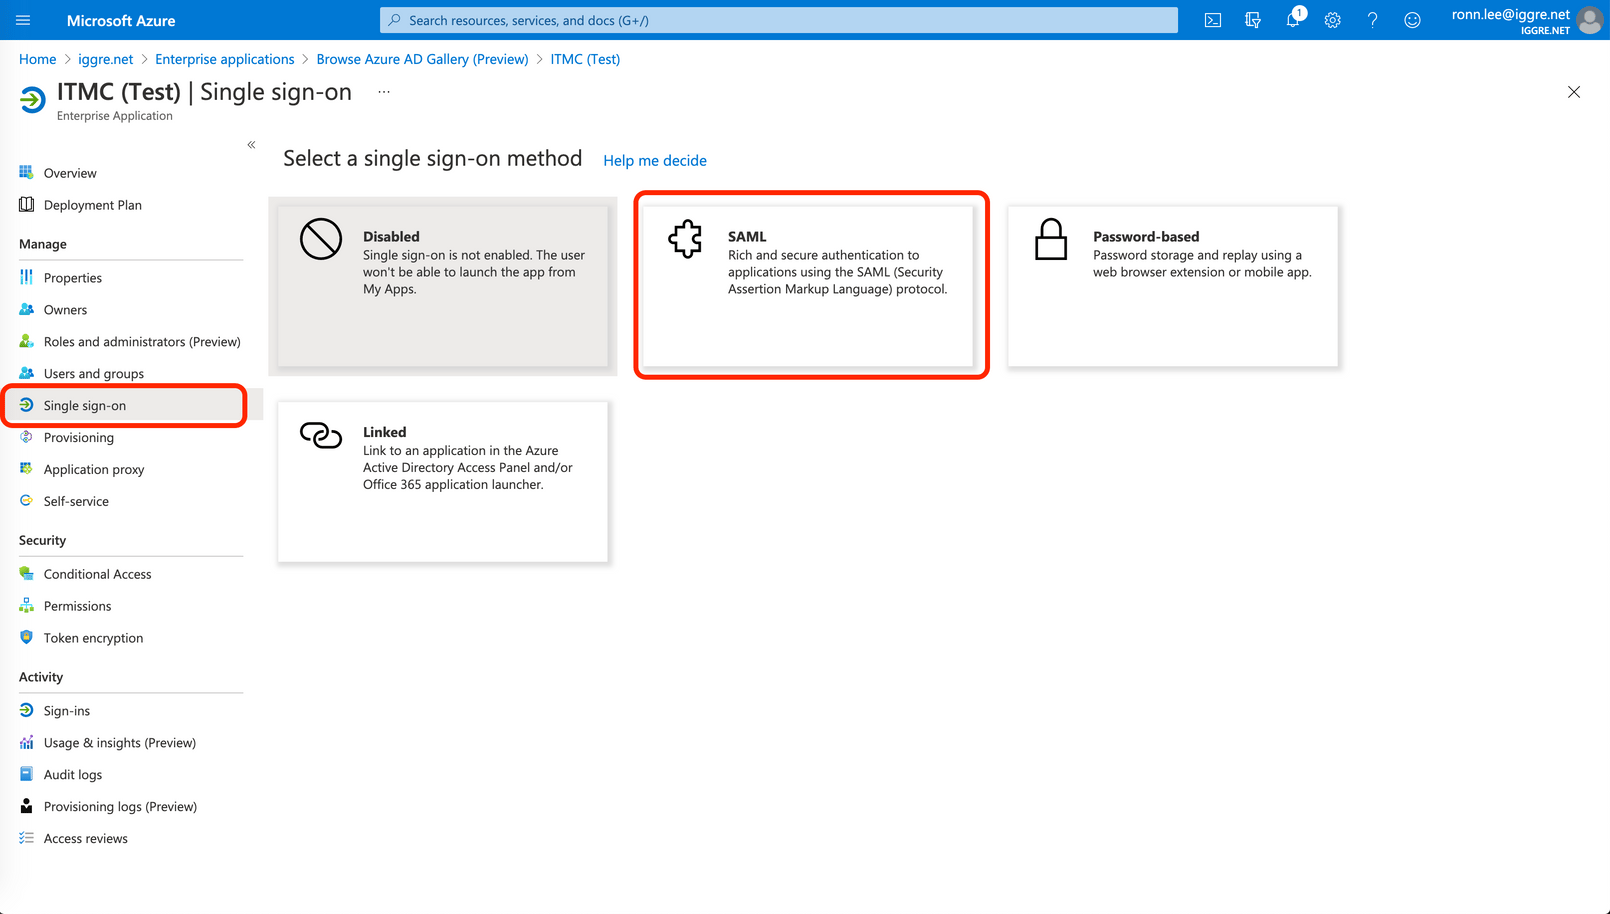This screenshot has height=914, width=1610.
Task: Navigate to Browse Azure AD Gallery (Preview) breadcrumb
Action: 423,59
